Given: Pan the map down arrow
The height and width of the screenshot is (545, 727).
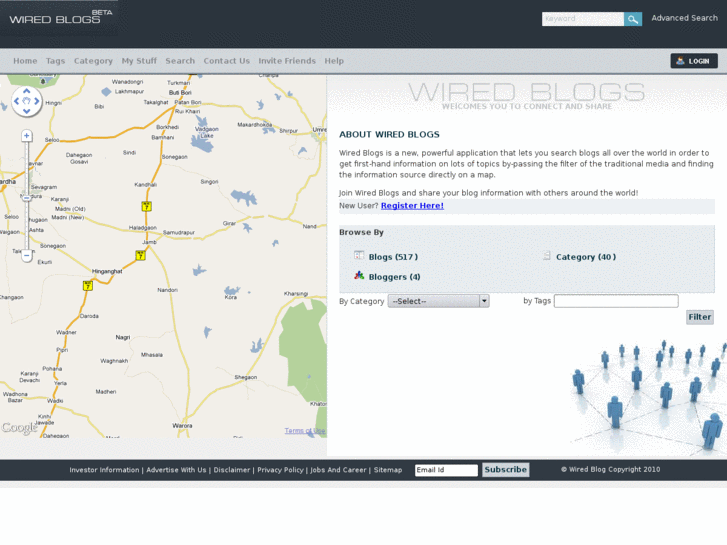Looking at the screenshot, I should pyautogui.click(x=26, y=111).
